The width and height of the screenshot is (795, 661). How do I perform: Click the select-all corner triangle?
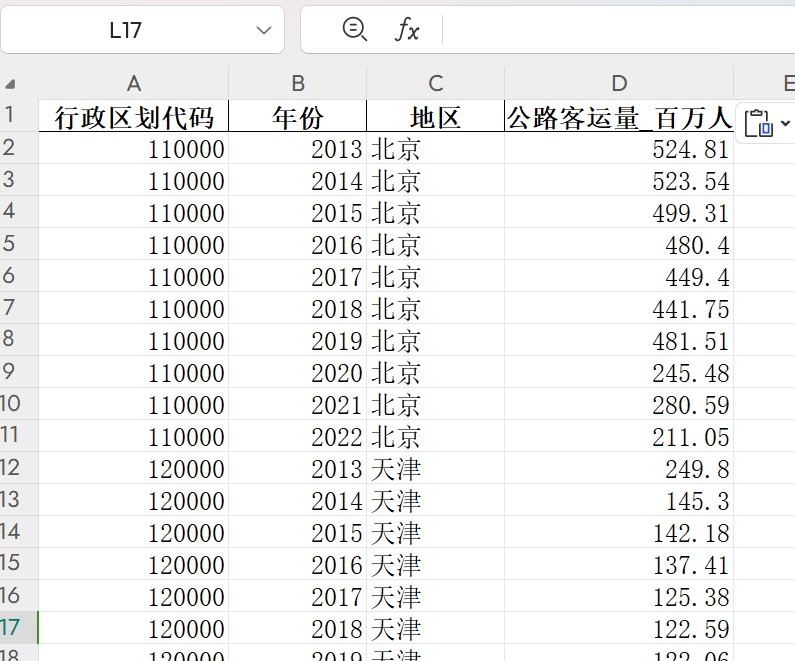coord(10,84)
